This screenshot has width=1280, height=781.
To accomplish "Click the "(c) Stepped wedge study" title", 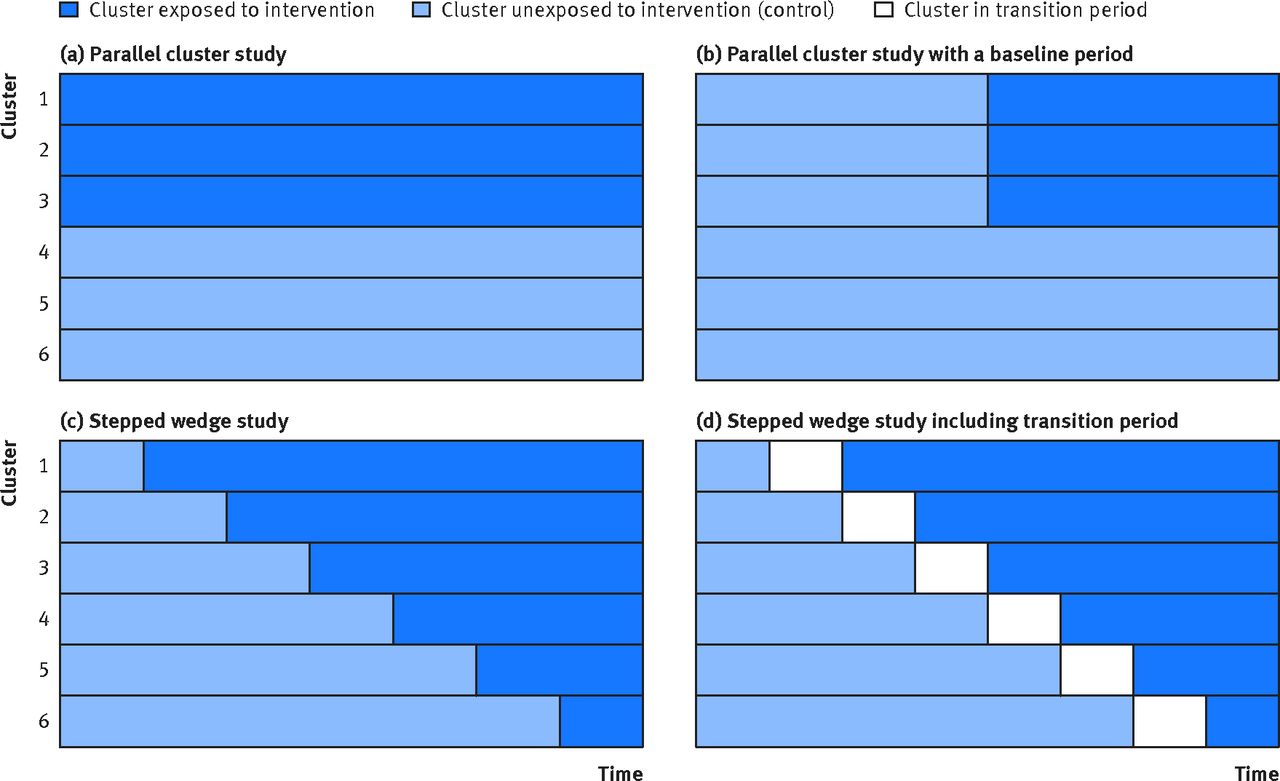I will click(x=174, y=421).
